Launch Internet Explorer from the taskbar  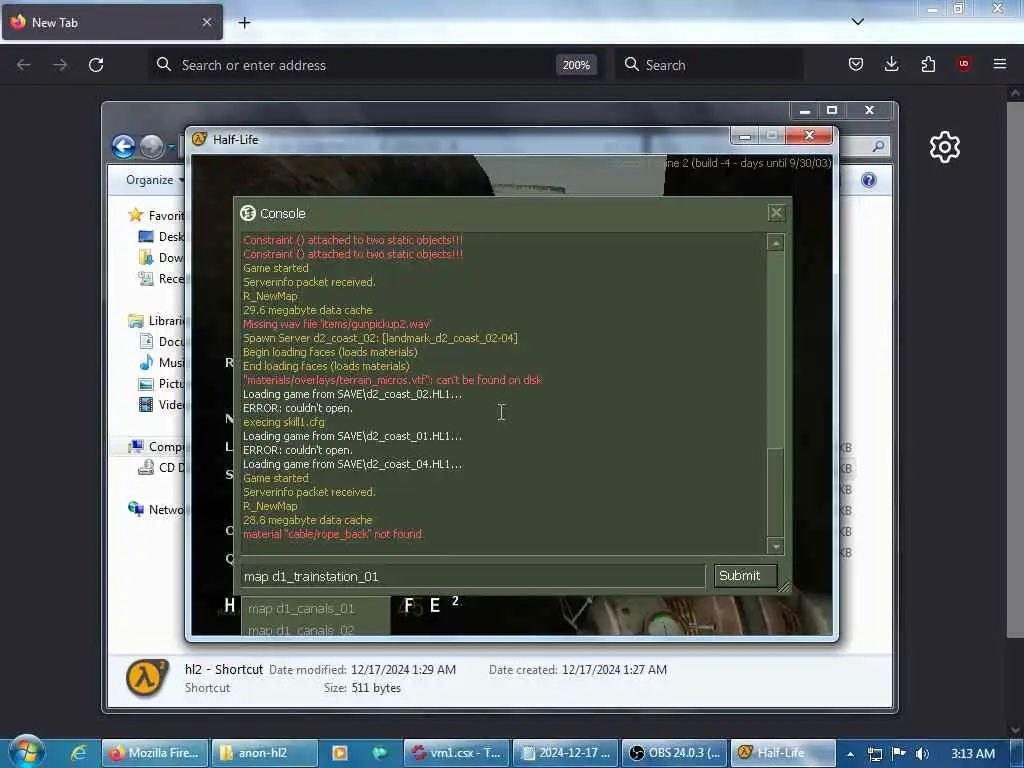click(79, 752)
